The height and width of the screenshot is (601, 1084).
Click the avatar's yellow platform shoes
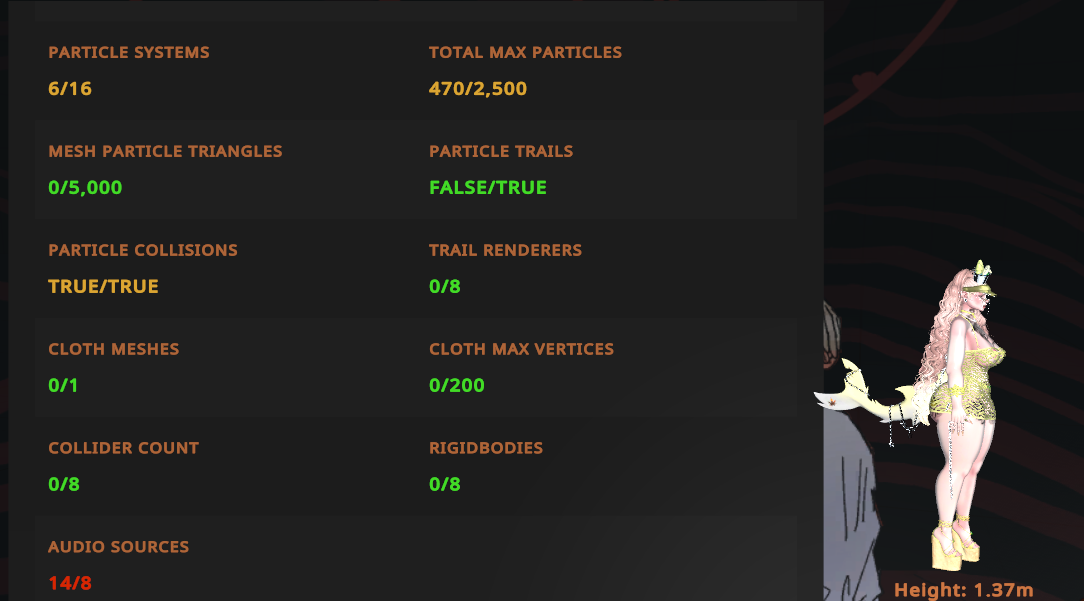[955, 544]
